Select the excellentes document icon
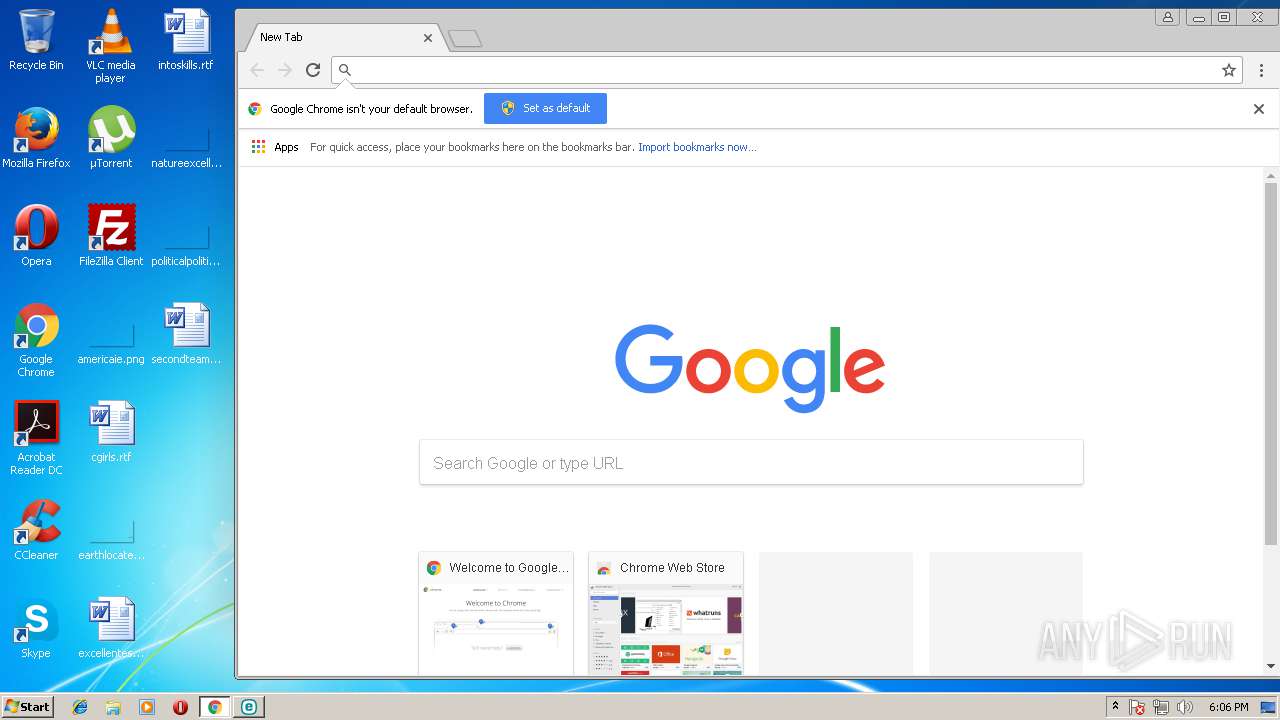1280x720 pixels. point(110,628)
